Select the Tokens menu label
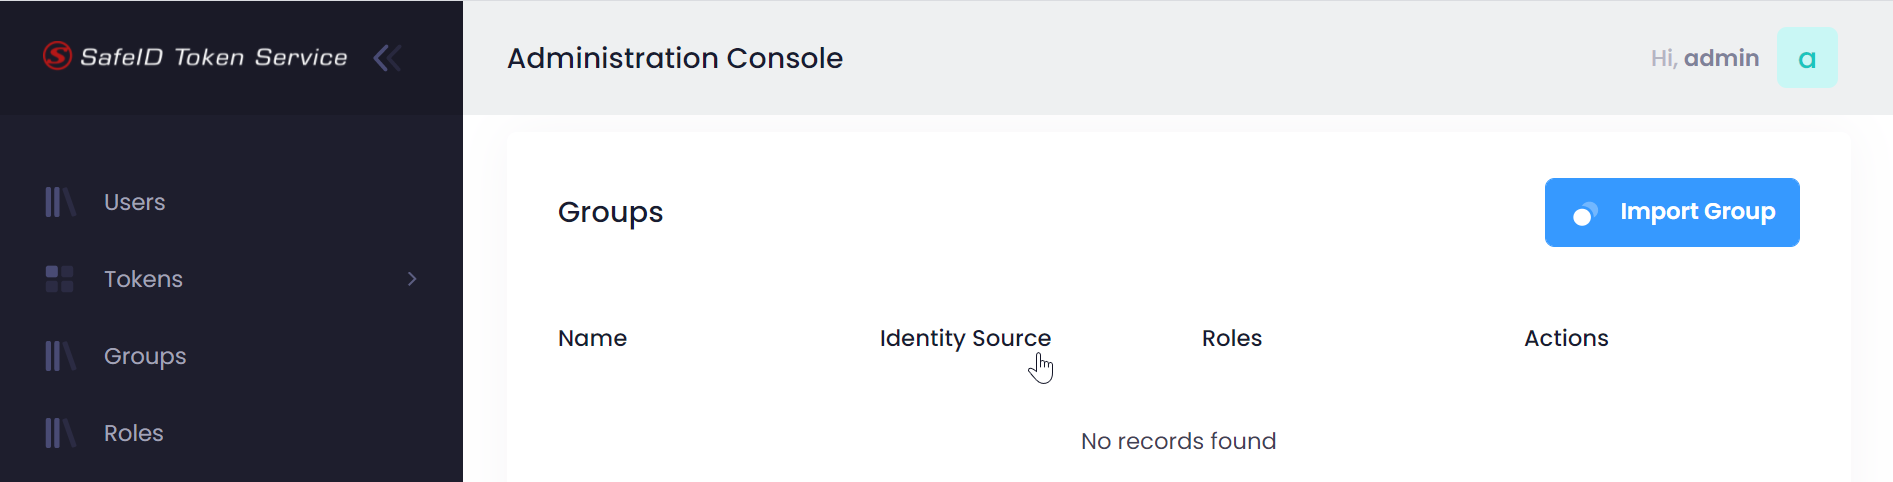 (143, 279)
